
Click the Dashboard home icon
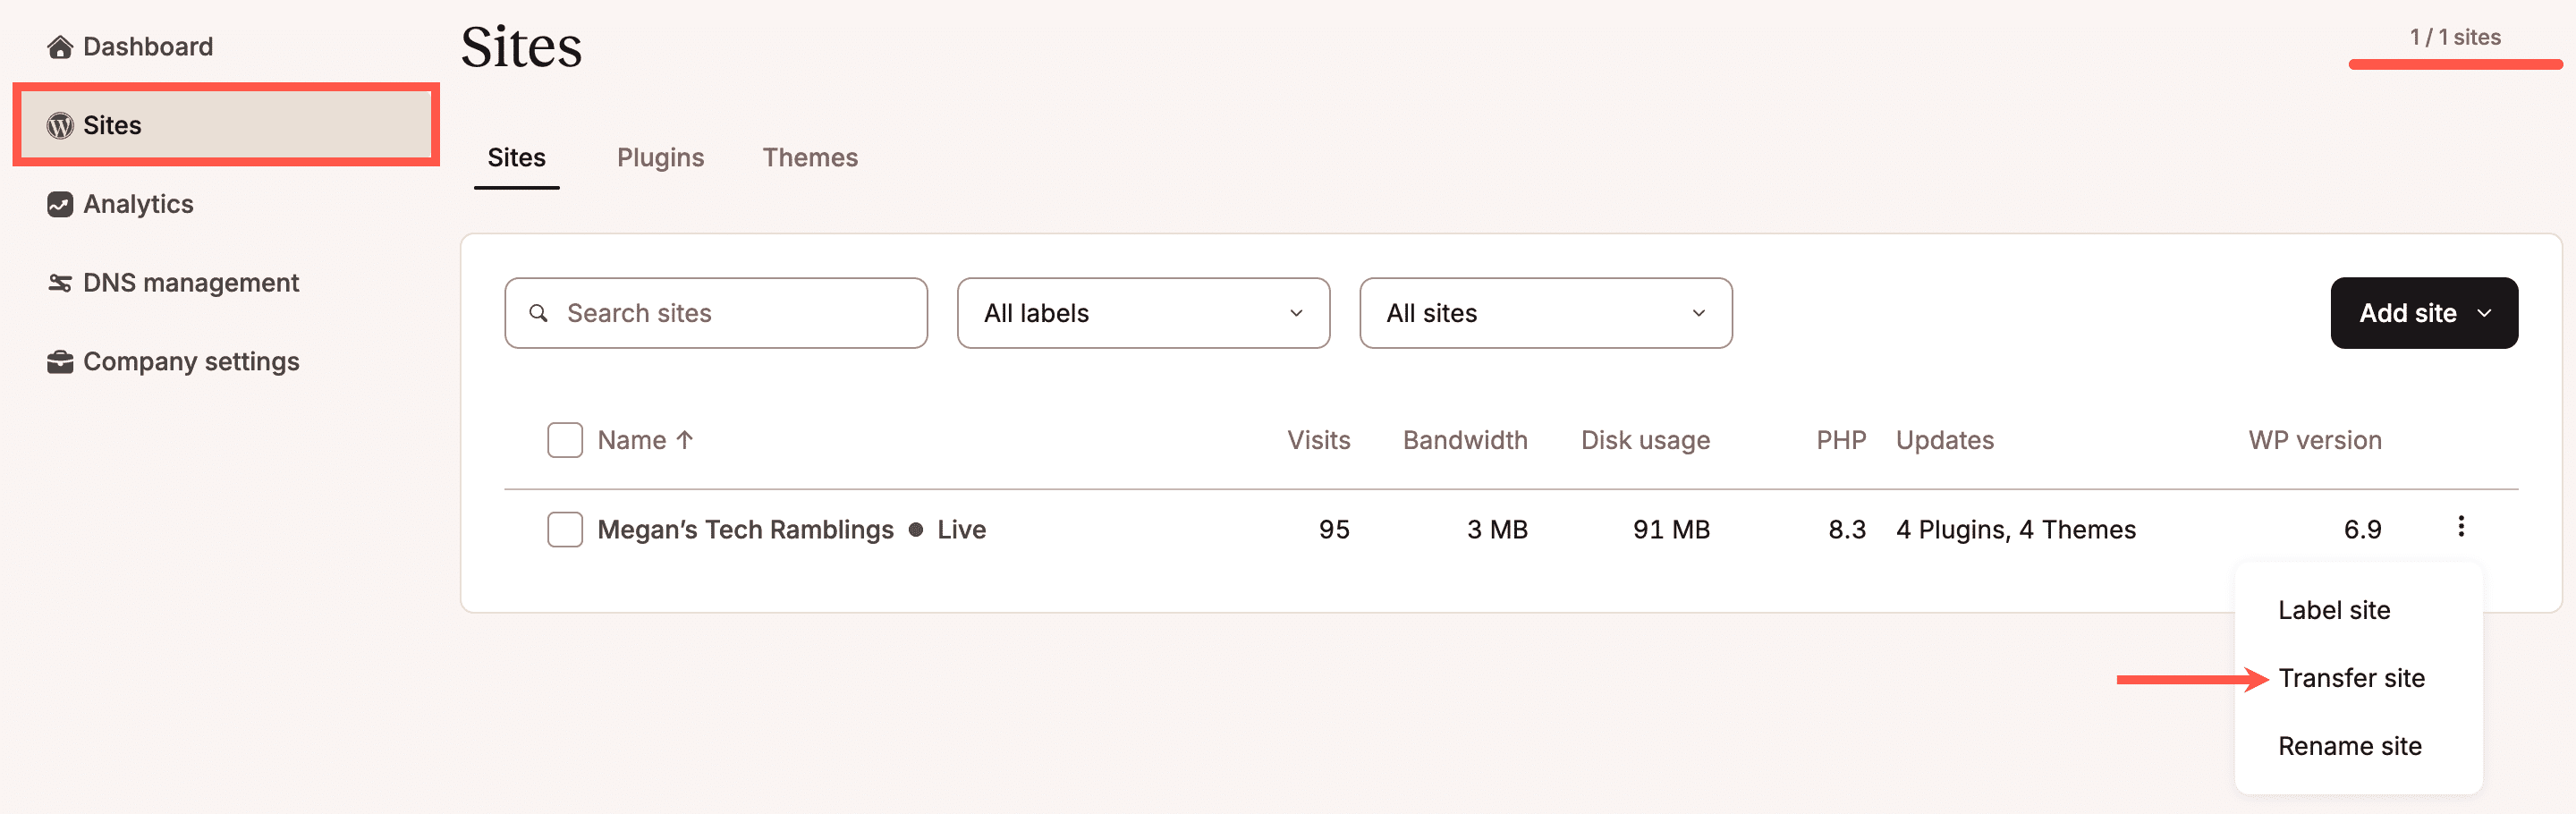[60, 47]
